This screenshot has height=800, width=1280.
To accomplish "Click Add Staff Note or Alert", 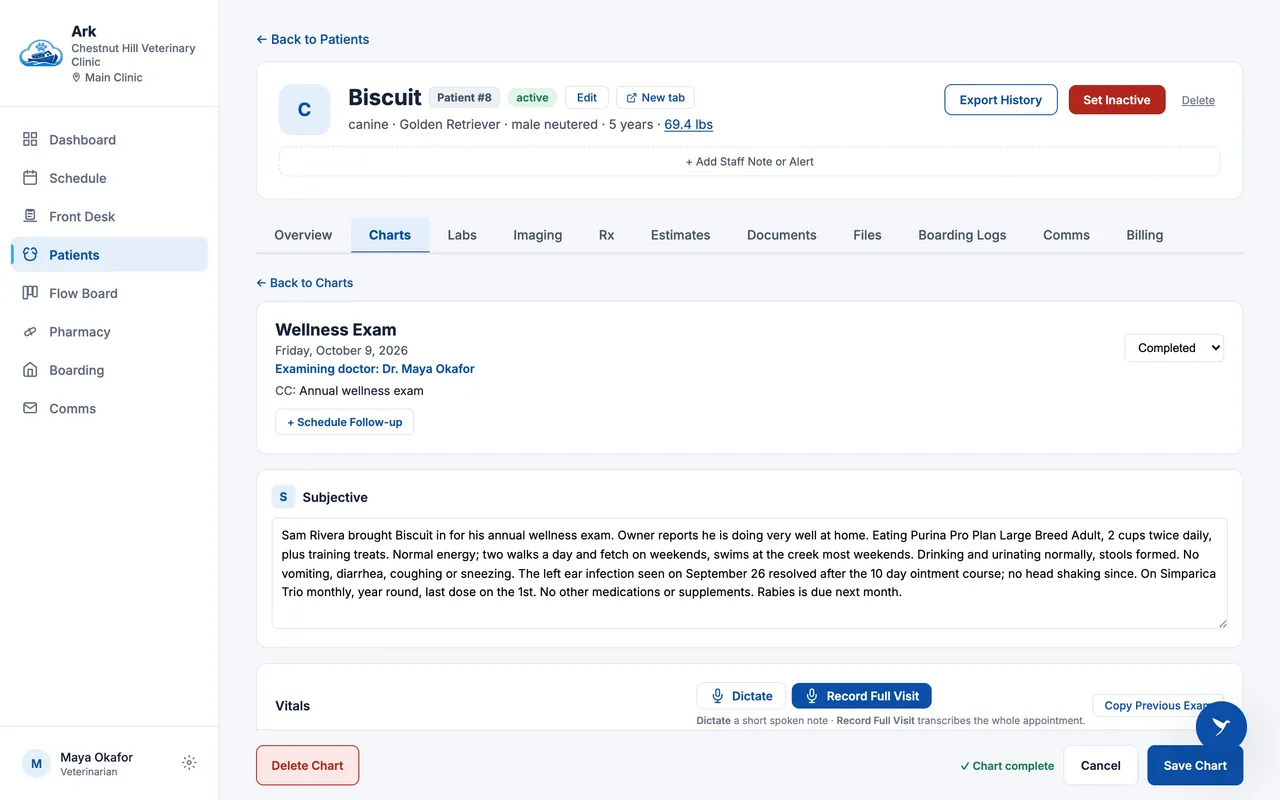I will pos(749,162).
